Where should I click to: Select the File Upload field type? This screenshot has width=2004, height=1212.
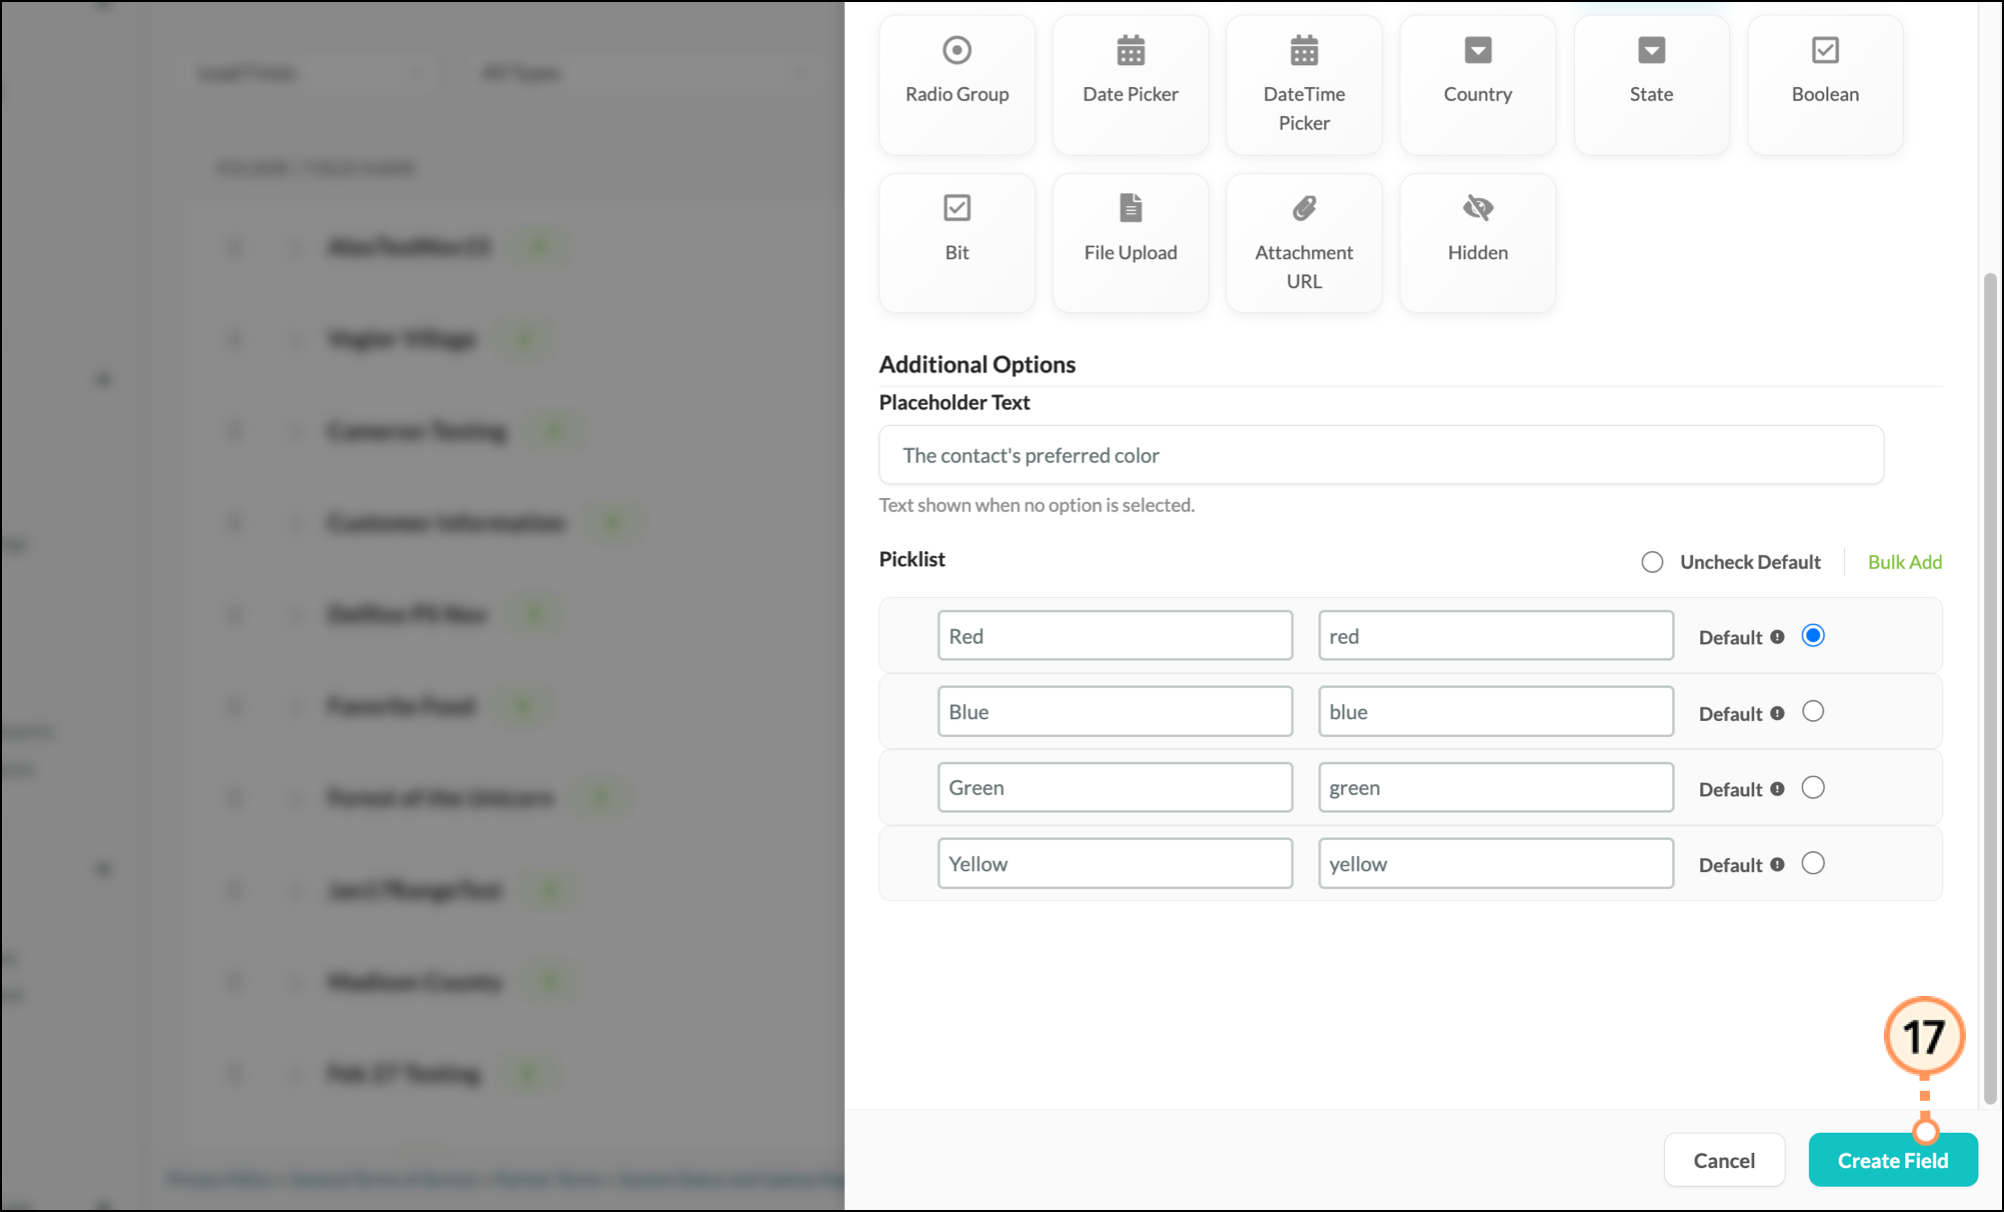(1130, 243)
